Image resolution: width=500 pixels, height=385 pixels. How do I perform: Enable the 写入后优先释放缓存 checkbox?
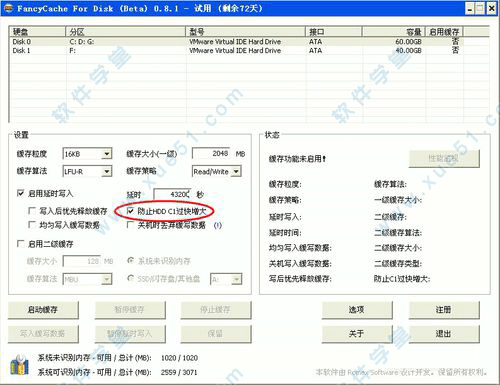[x=32, y=211]
